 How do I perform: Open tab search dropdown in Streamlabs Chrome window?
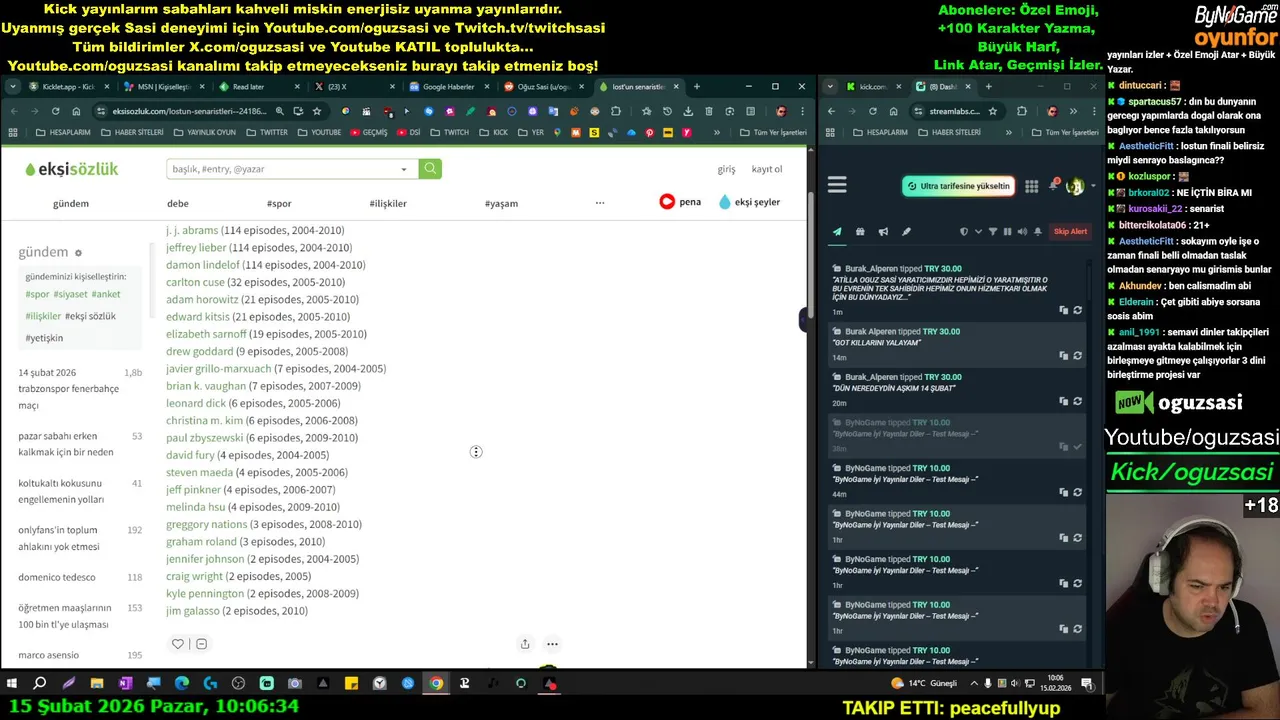click(x=830, y=87)
